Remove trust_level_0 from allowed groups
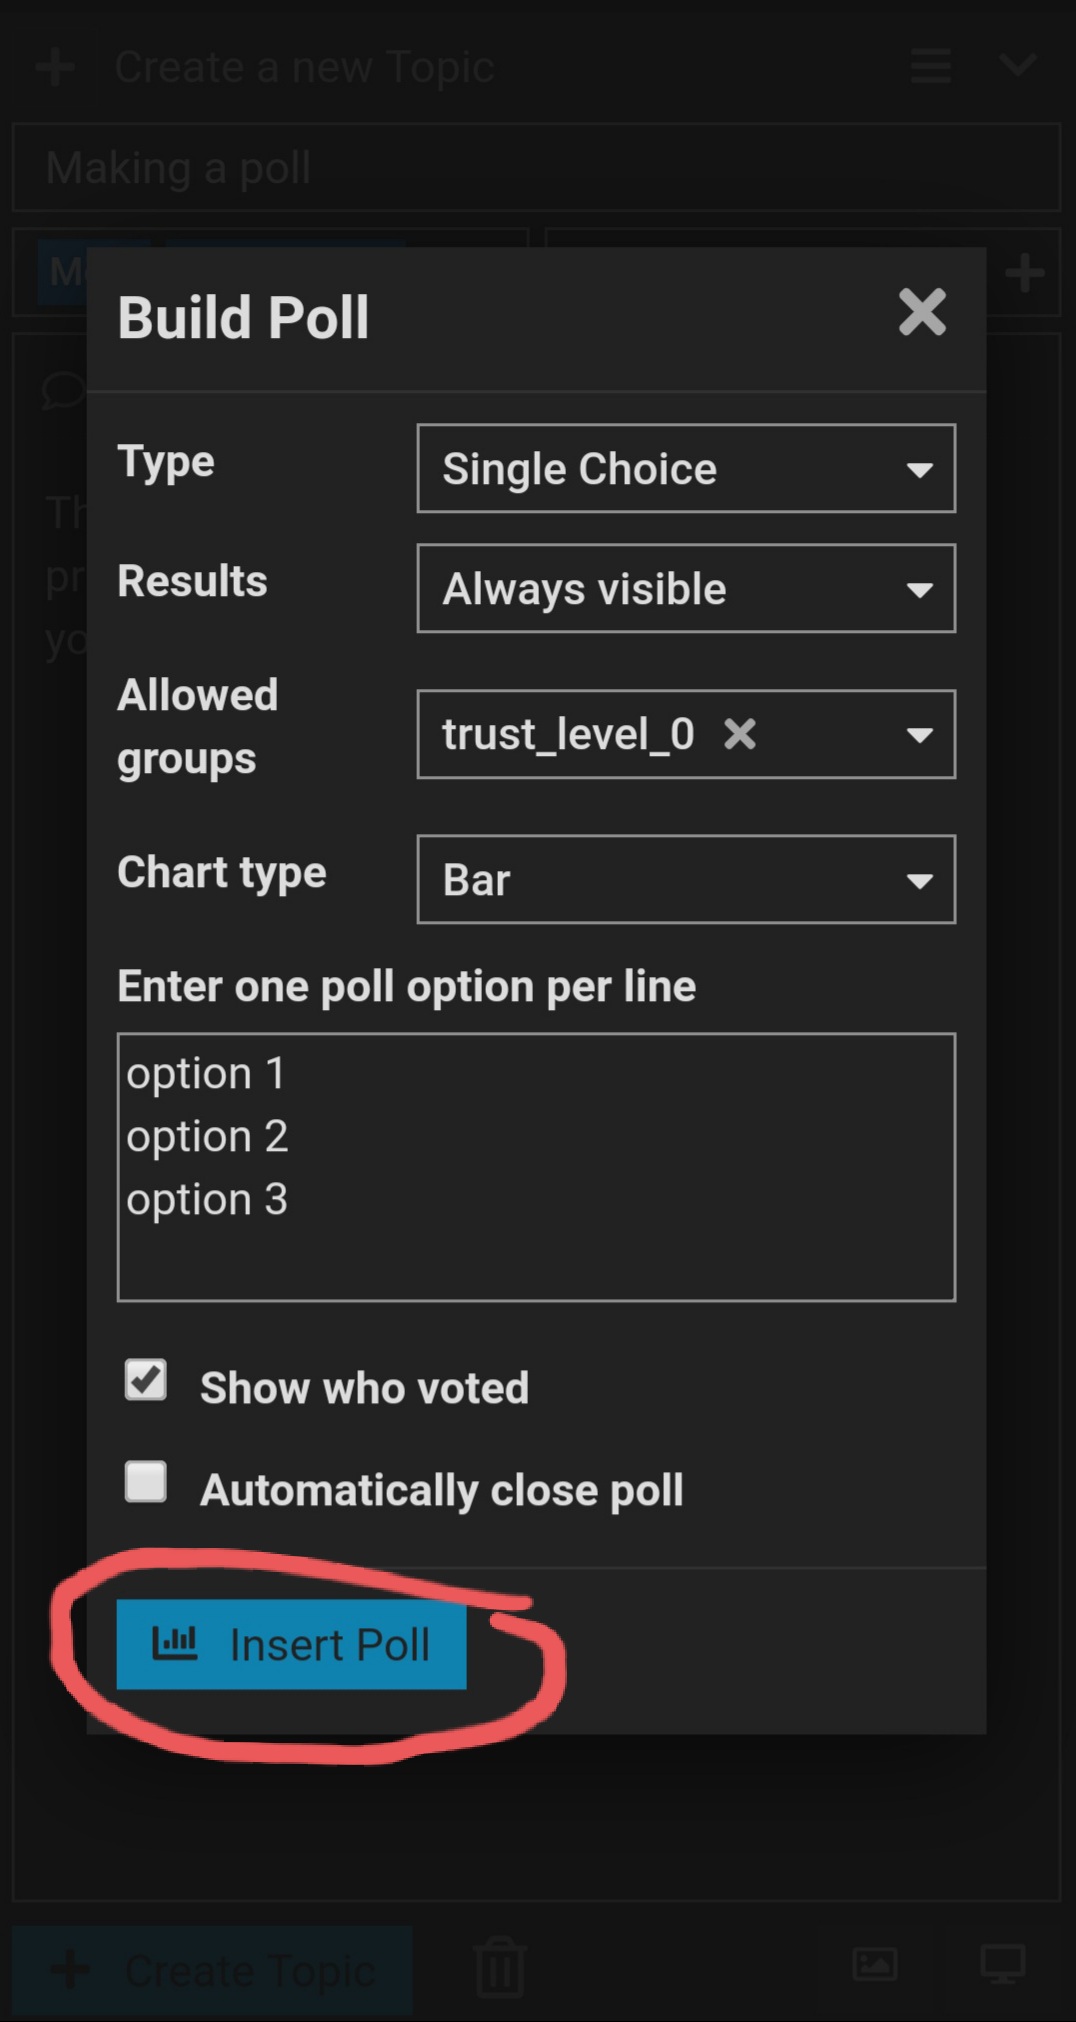 (740, 735)
